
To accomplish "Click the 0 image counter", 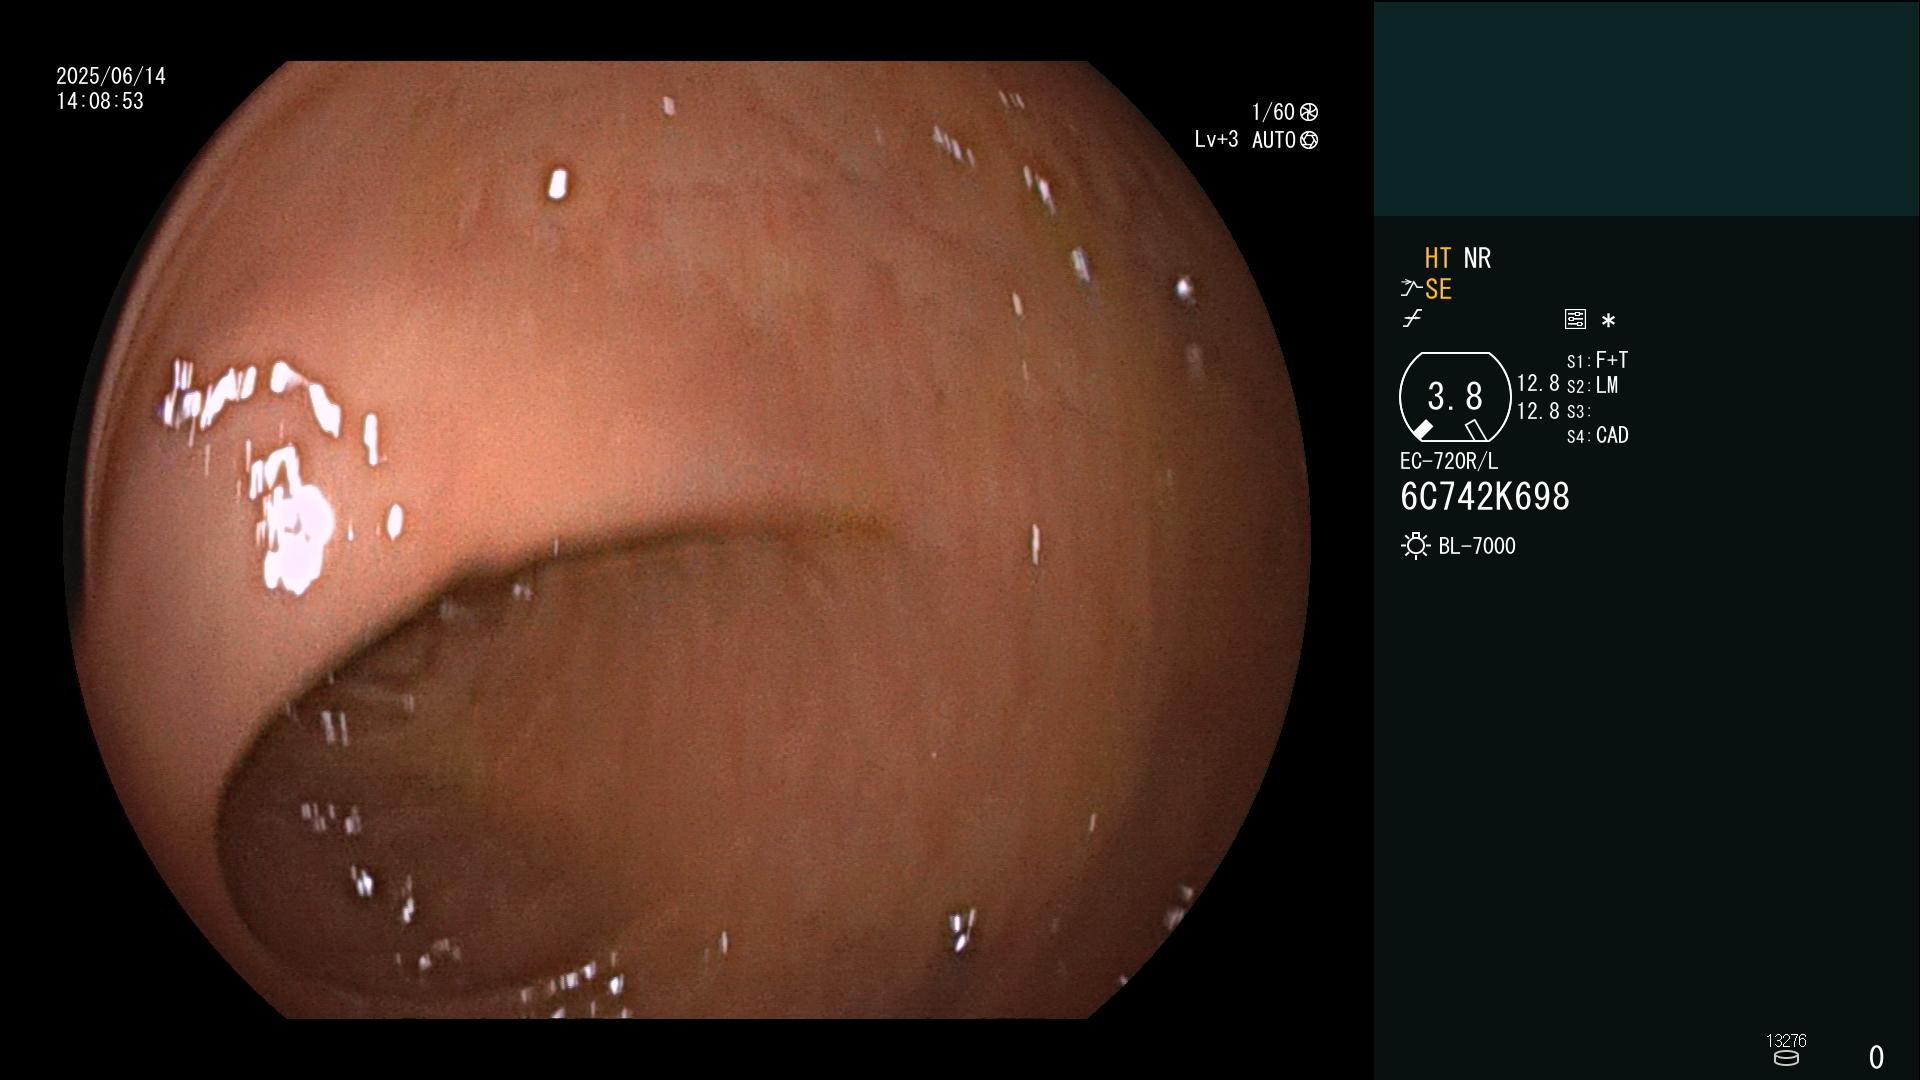I will pos(1876,1057).
